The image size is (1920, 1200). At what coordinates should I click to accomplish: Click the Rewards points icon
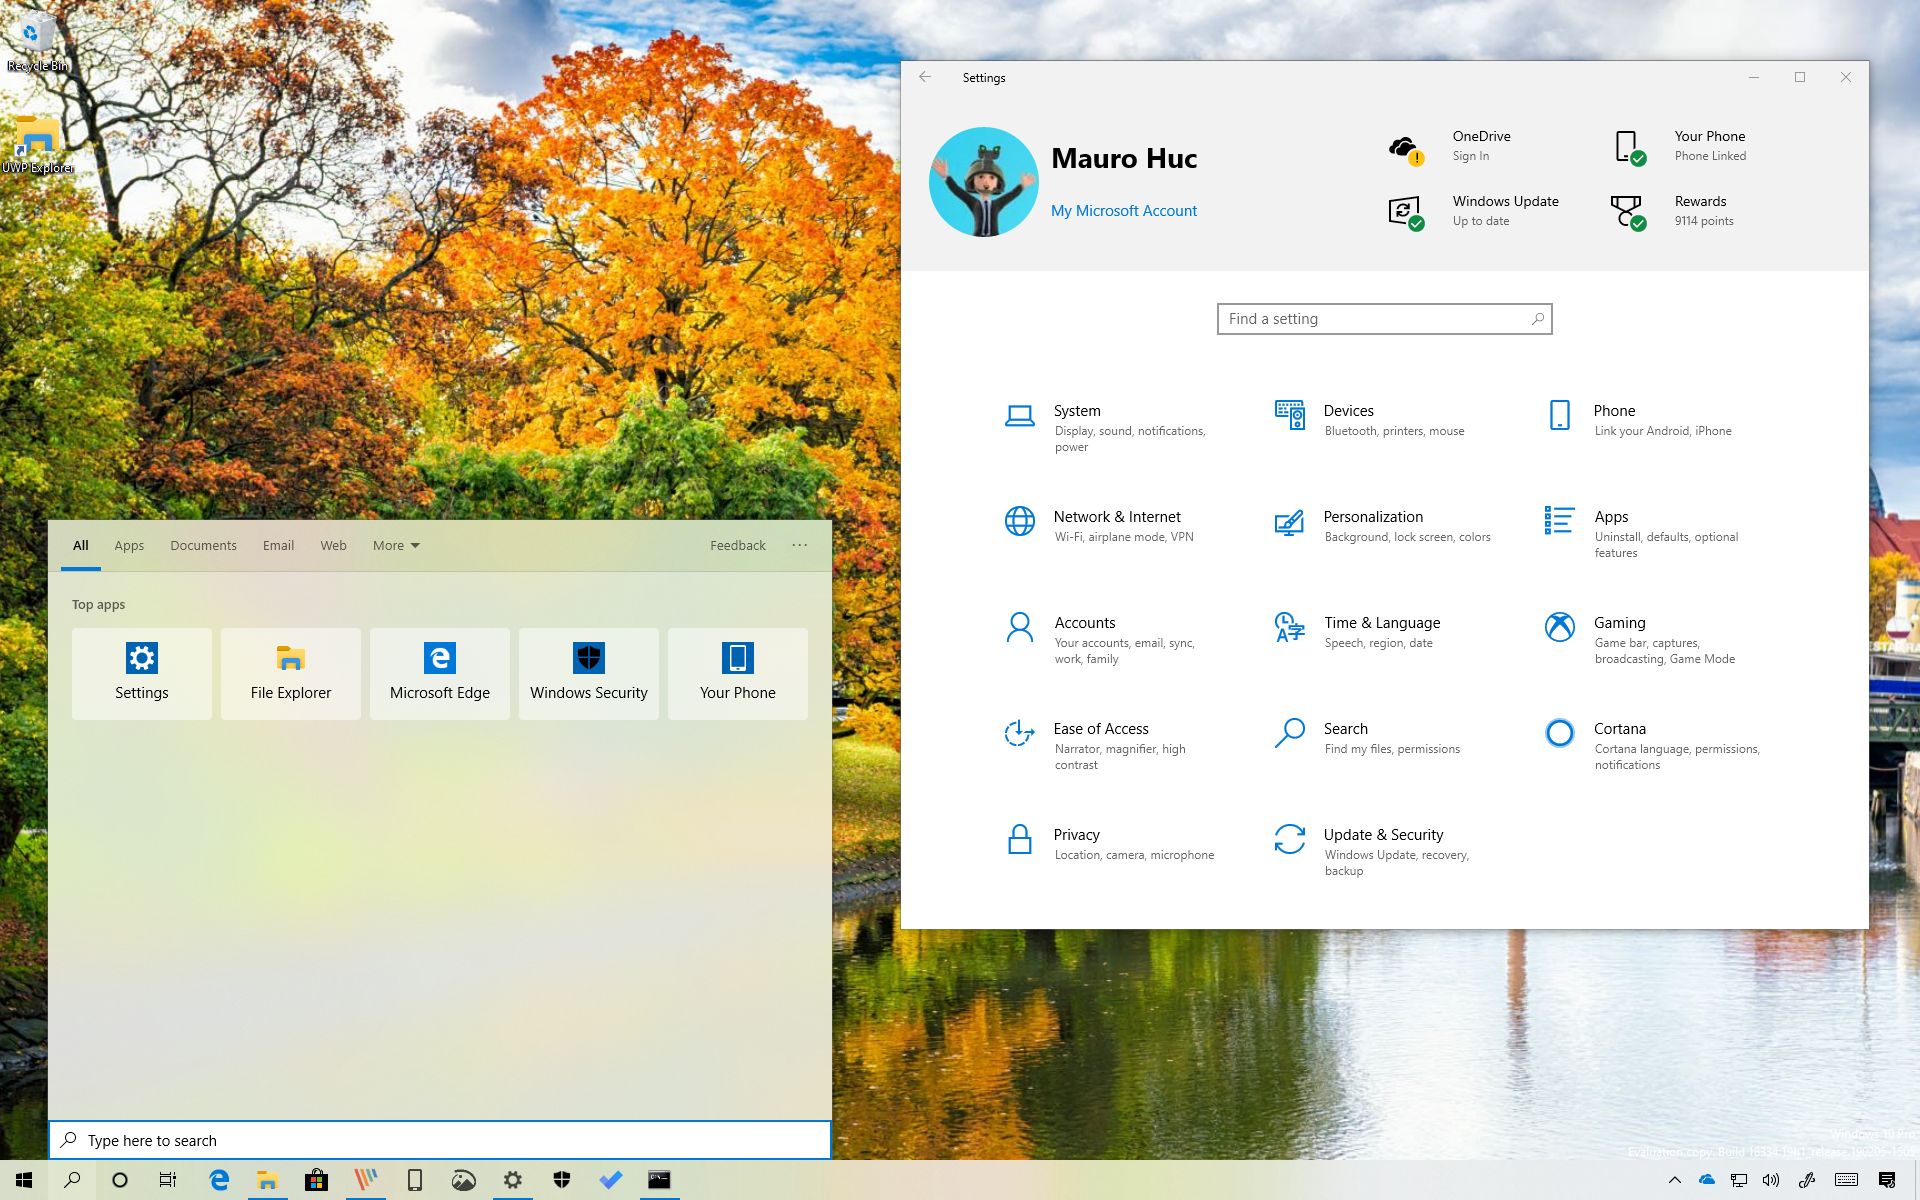coord(1629,213)
